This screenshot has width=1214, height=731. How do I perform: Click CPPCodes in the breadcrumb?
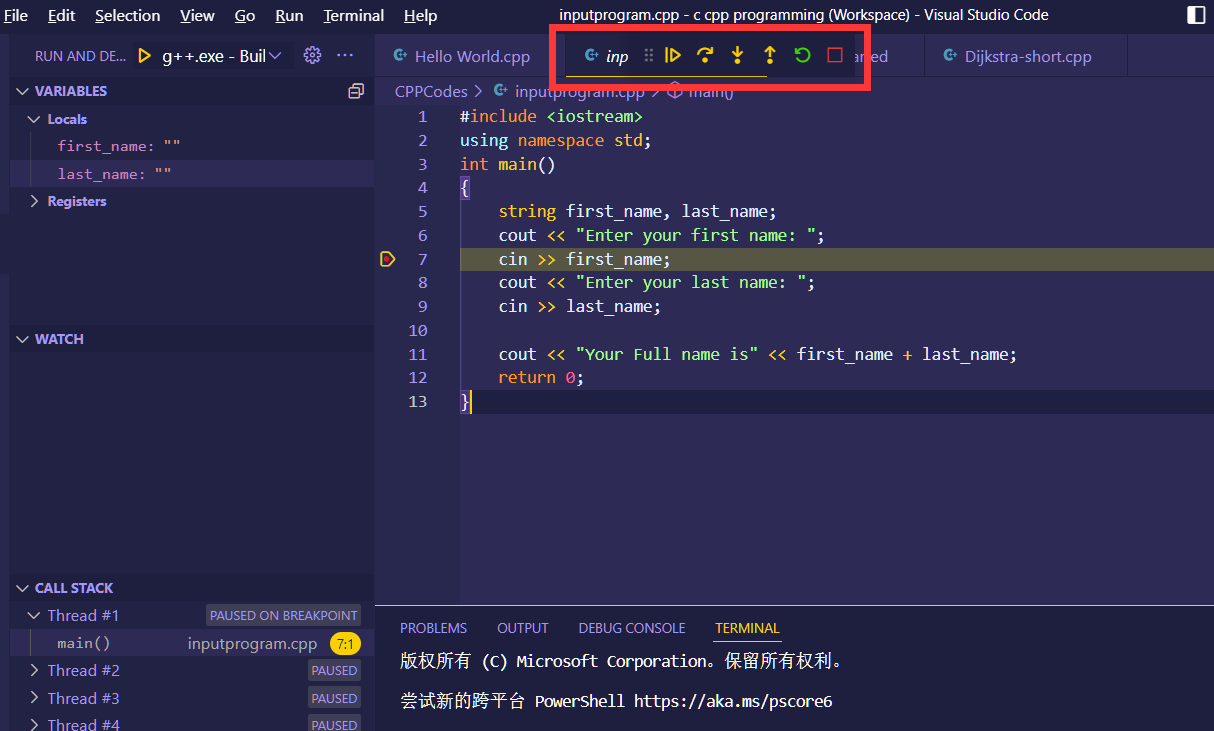[431, 91]
